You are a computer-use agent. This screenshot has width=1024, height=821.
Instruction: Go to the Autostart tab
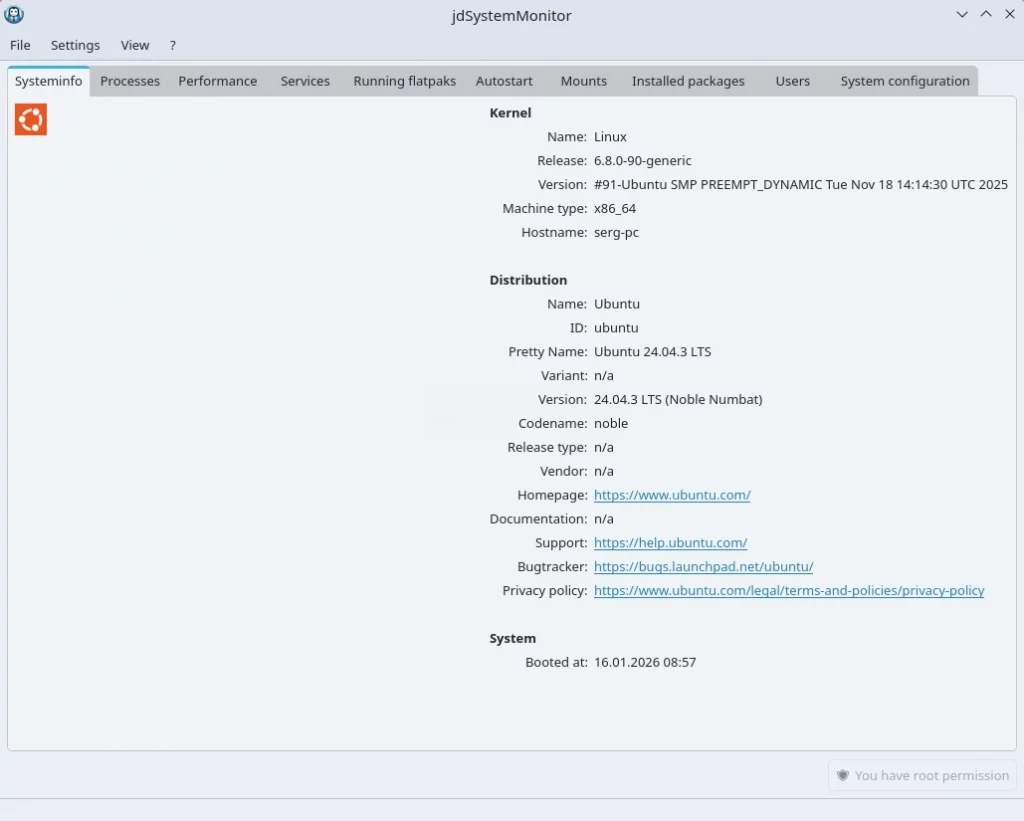click(x=504, y=81)
